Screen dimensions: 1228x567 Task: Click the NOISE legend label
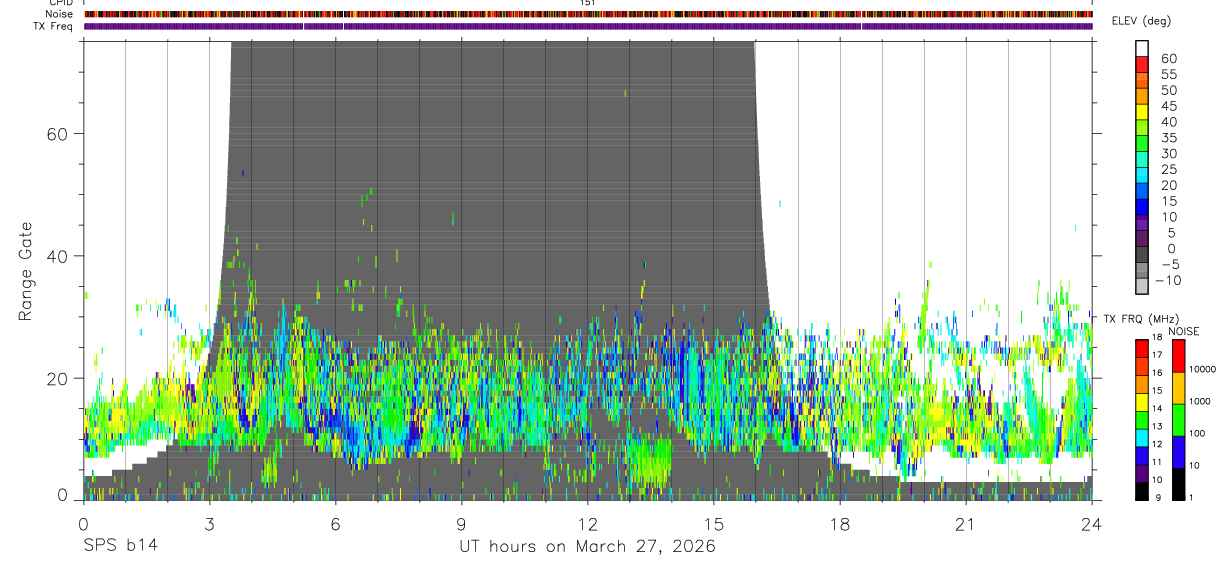tap(1184, 331)
